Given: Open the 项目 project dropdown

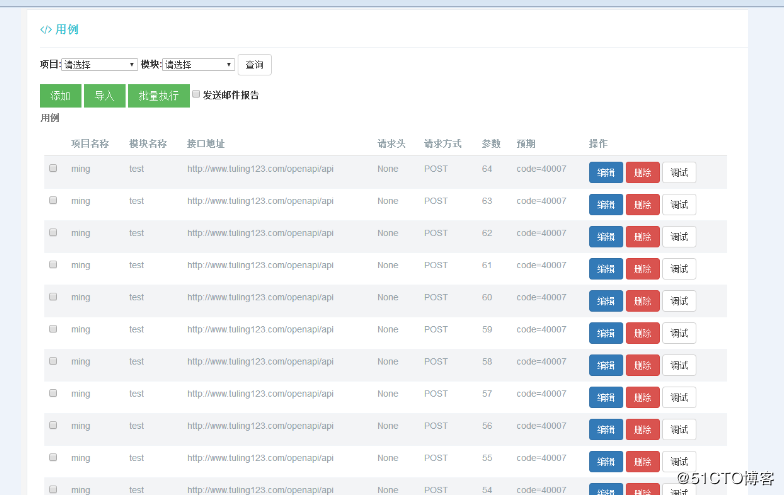Looking at the screenshot, I should click(99, 65).
